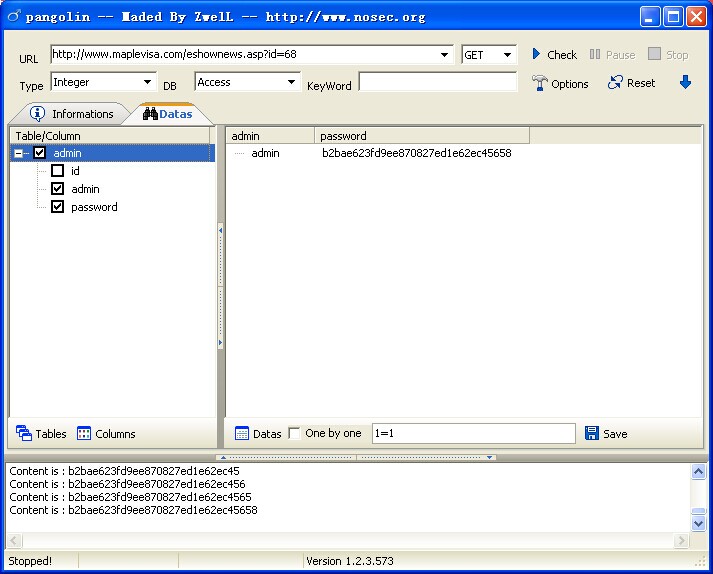The image size is (713, 574).
Task: Click the Columns button label
Action: [115, 434]
